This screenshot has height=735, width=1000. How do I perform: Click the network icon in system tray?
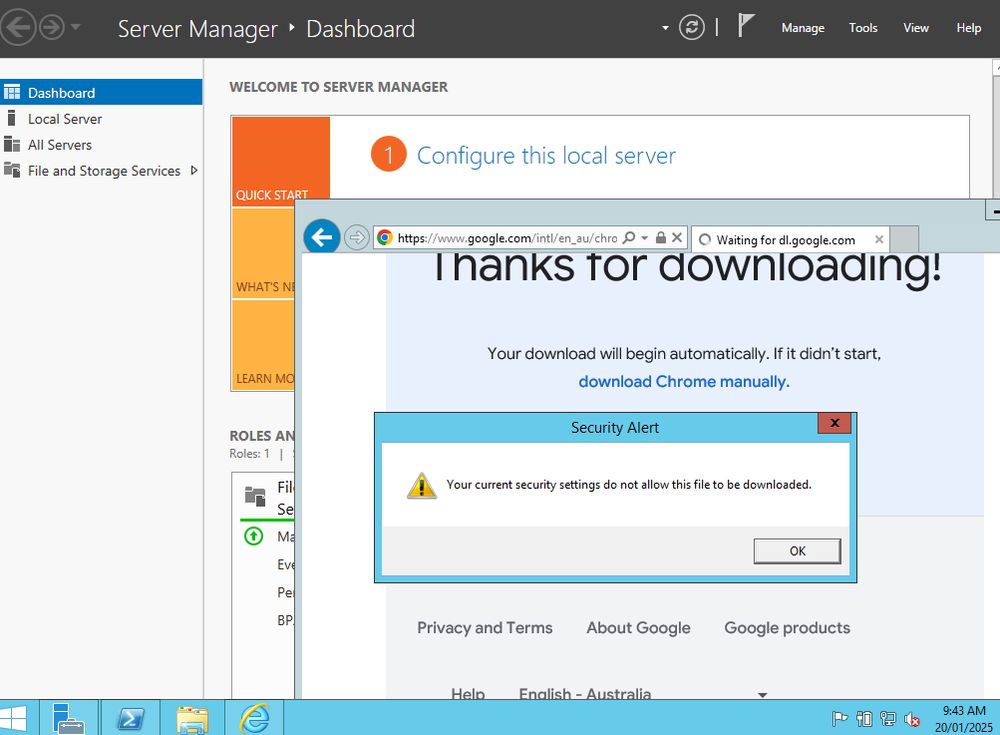pos(888,719)
